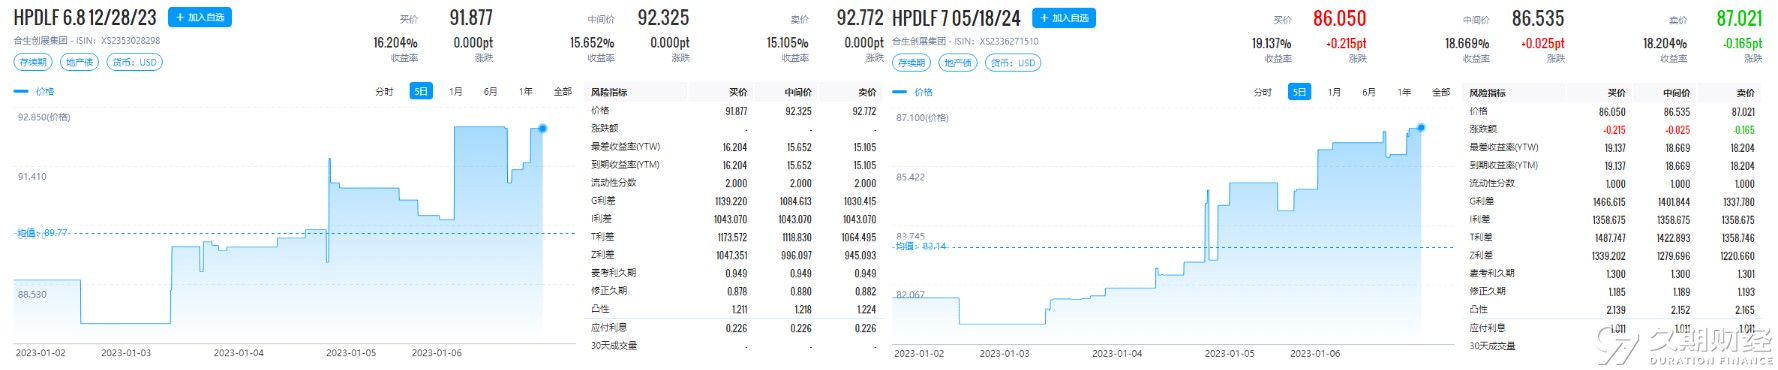This screenshot has height=370, width=1778.
Task: Click 存续期 tag under HPDLF 6.8 12/28/23
Action: (33, 62)
